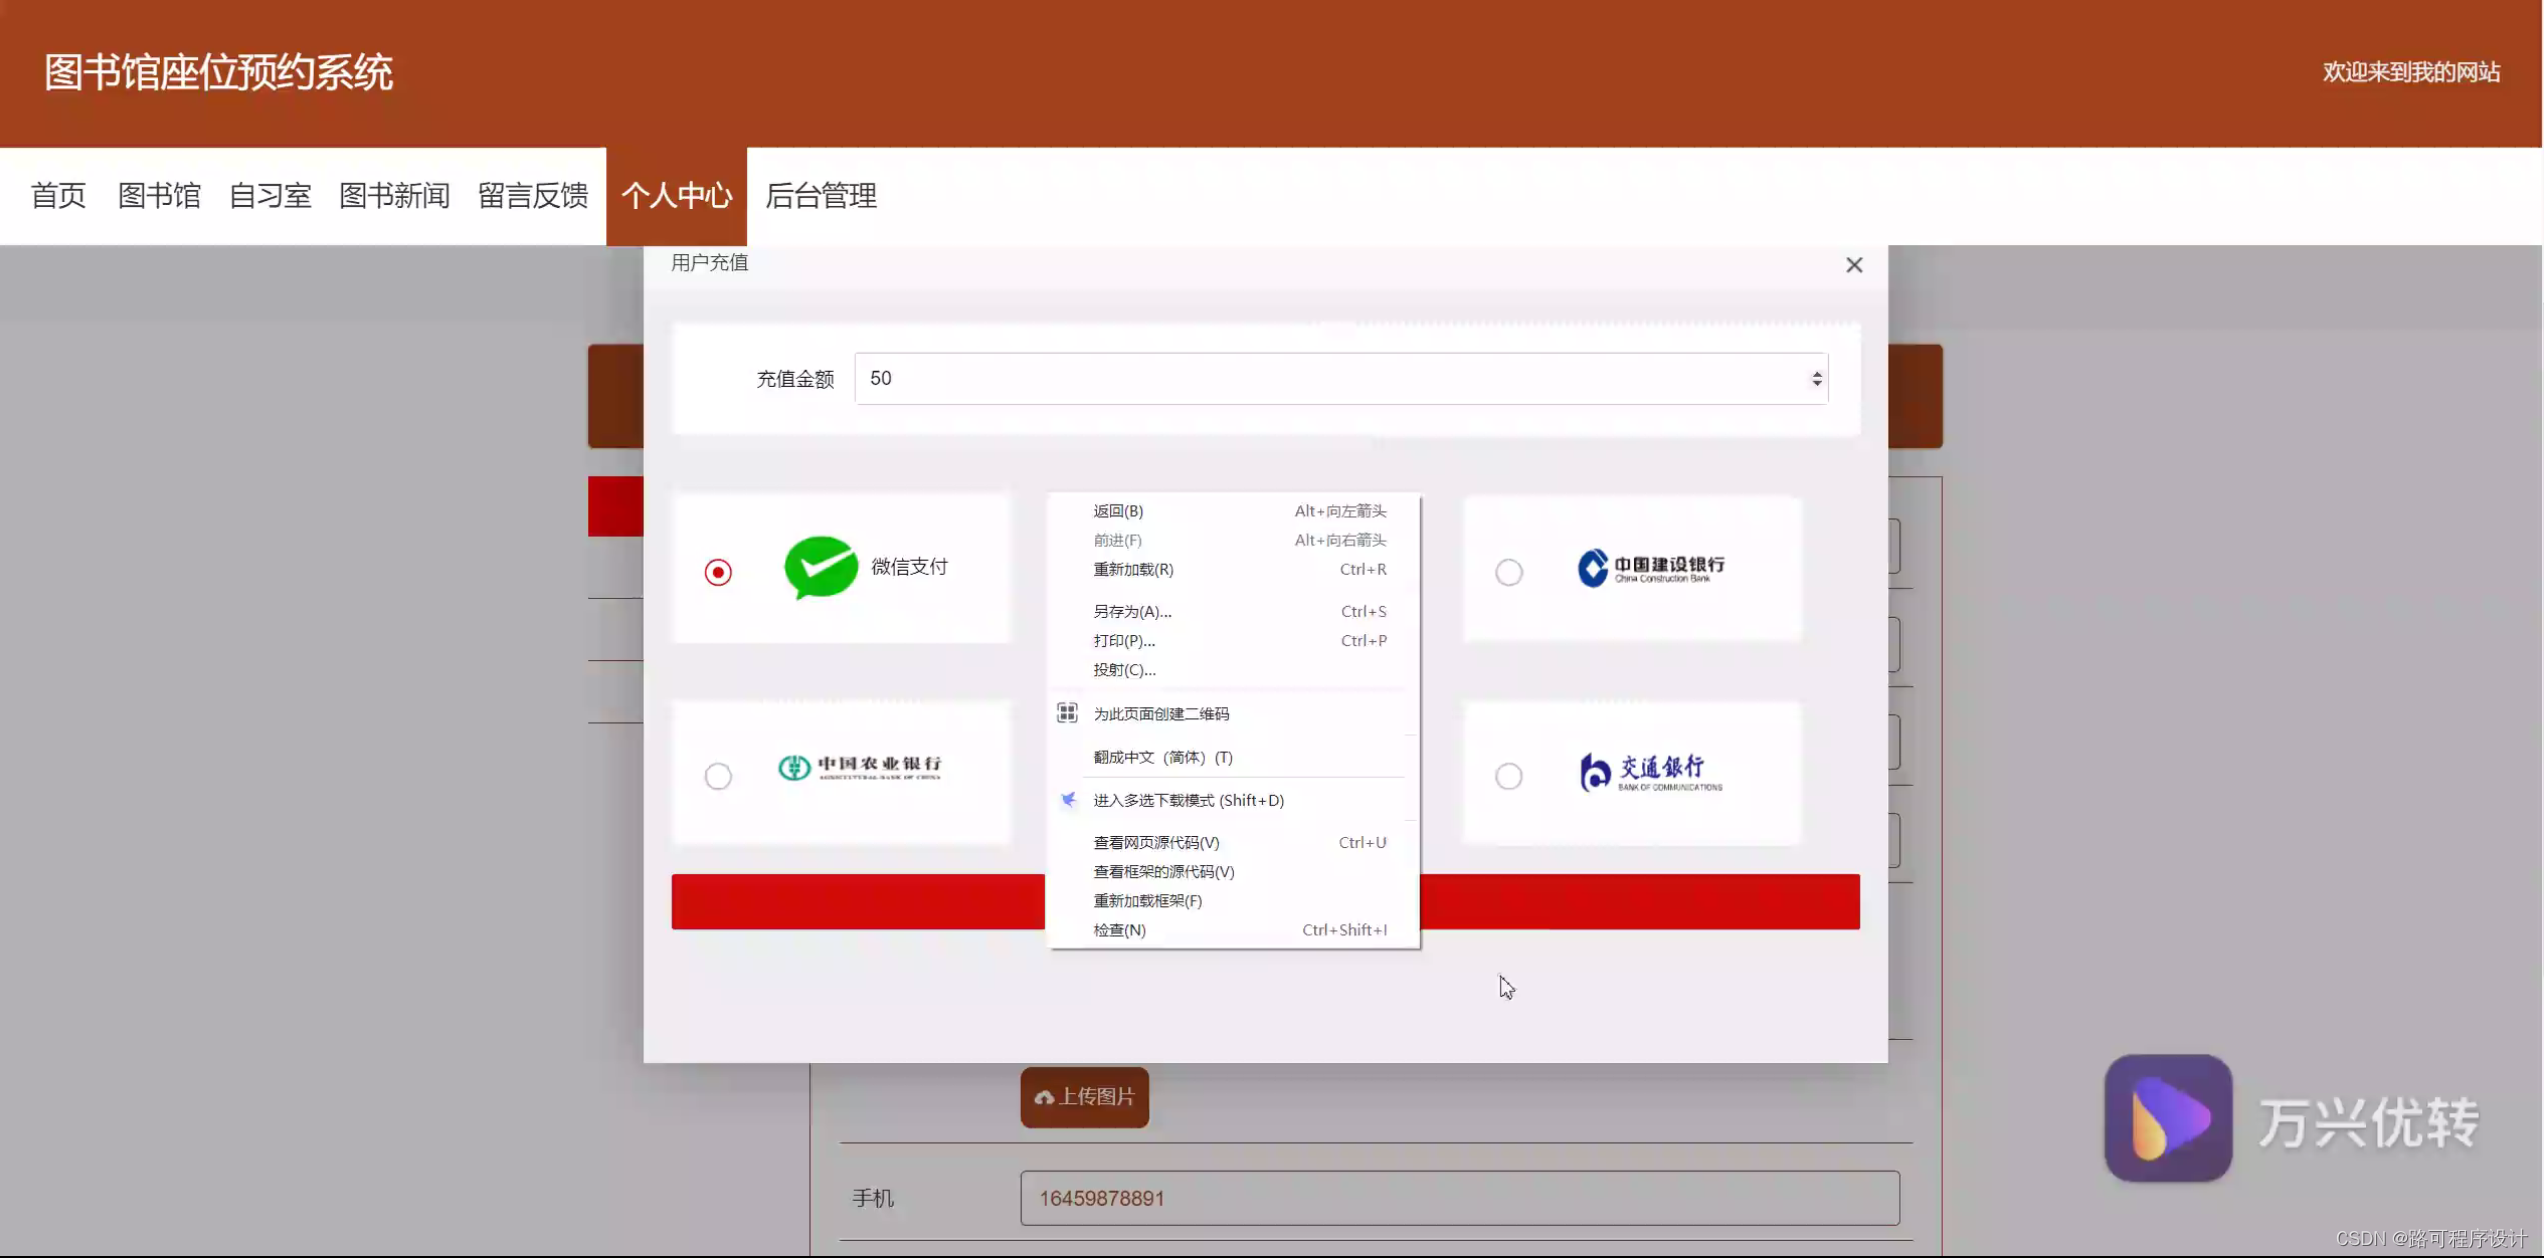The height and width of the screenshot is (1258, 2544).
Task: Click 为此页面创建二维码 menu entry
Action: click(x=1233, y=714)
